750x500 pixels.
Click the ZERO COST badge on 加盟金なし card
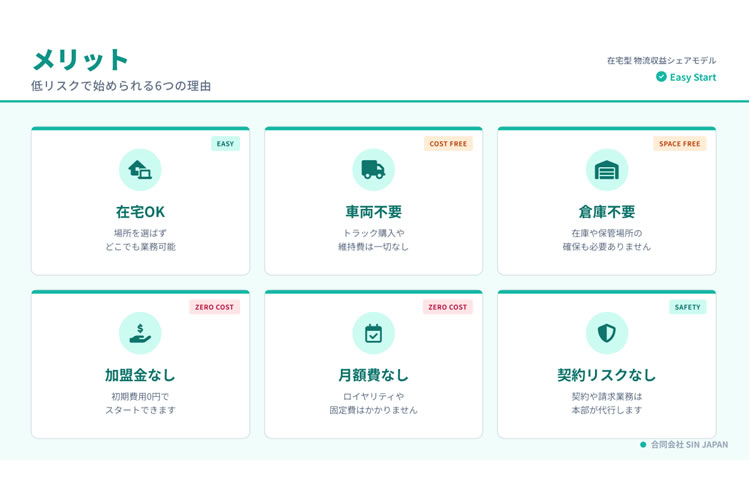tap(214, 307)
